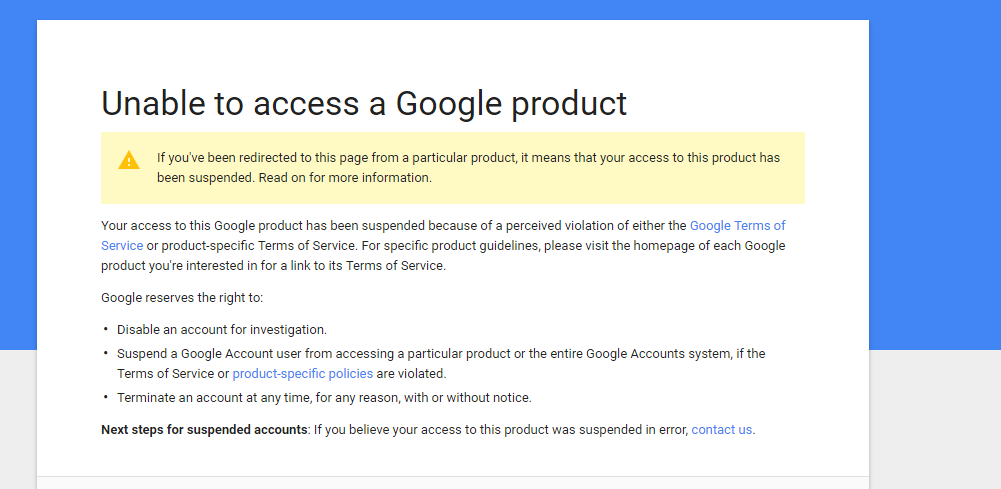Click the "Suspend a Google Account user" bullet text
The height and width of the screenshot is (489, 1001).
click(440, 354)
